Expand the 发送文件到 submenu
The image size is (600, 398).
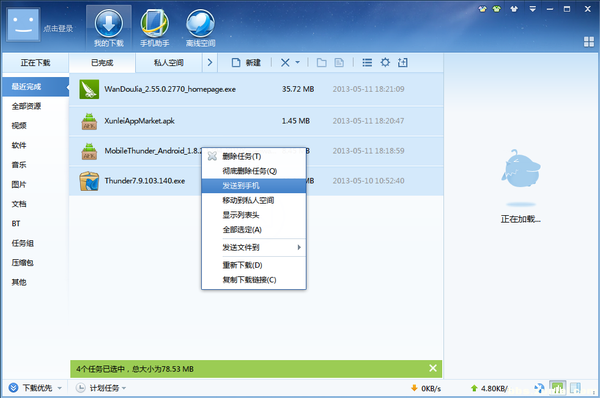[254, 248]
